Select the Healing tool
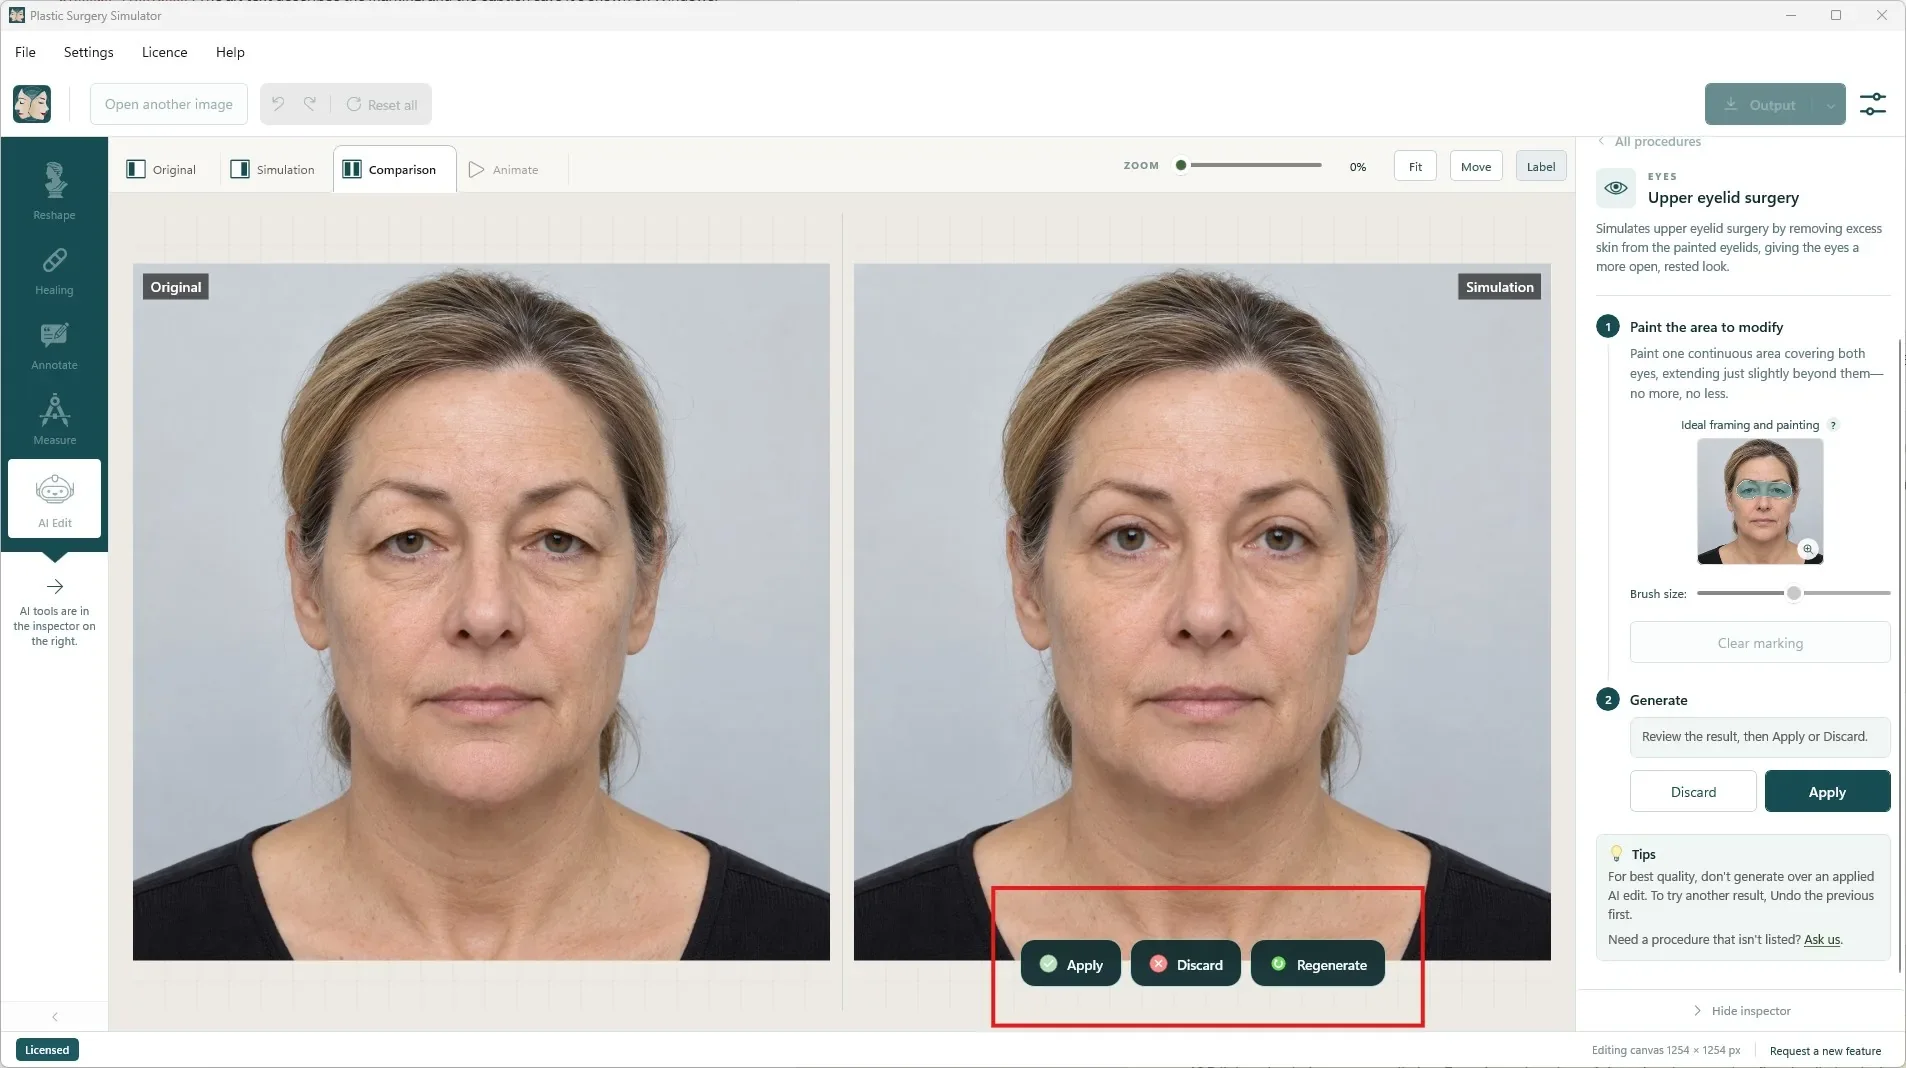 point(54,271)
